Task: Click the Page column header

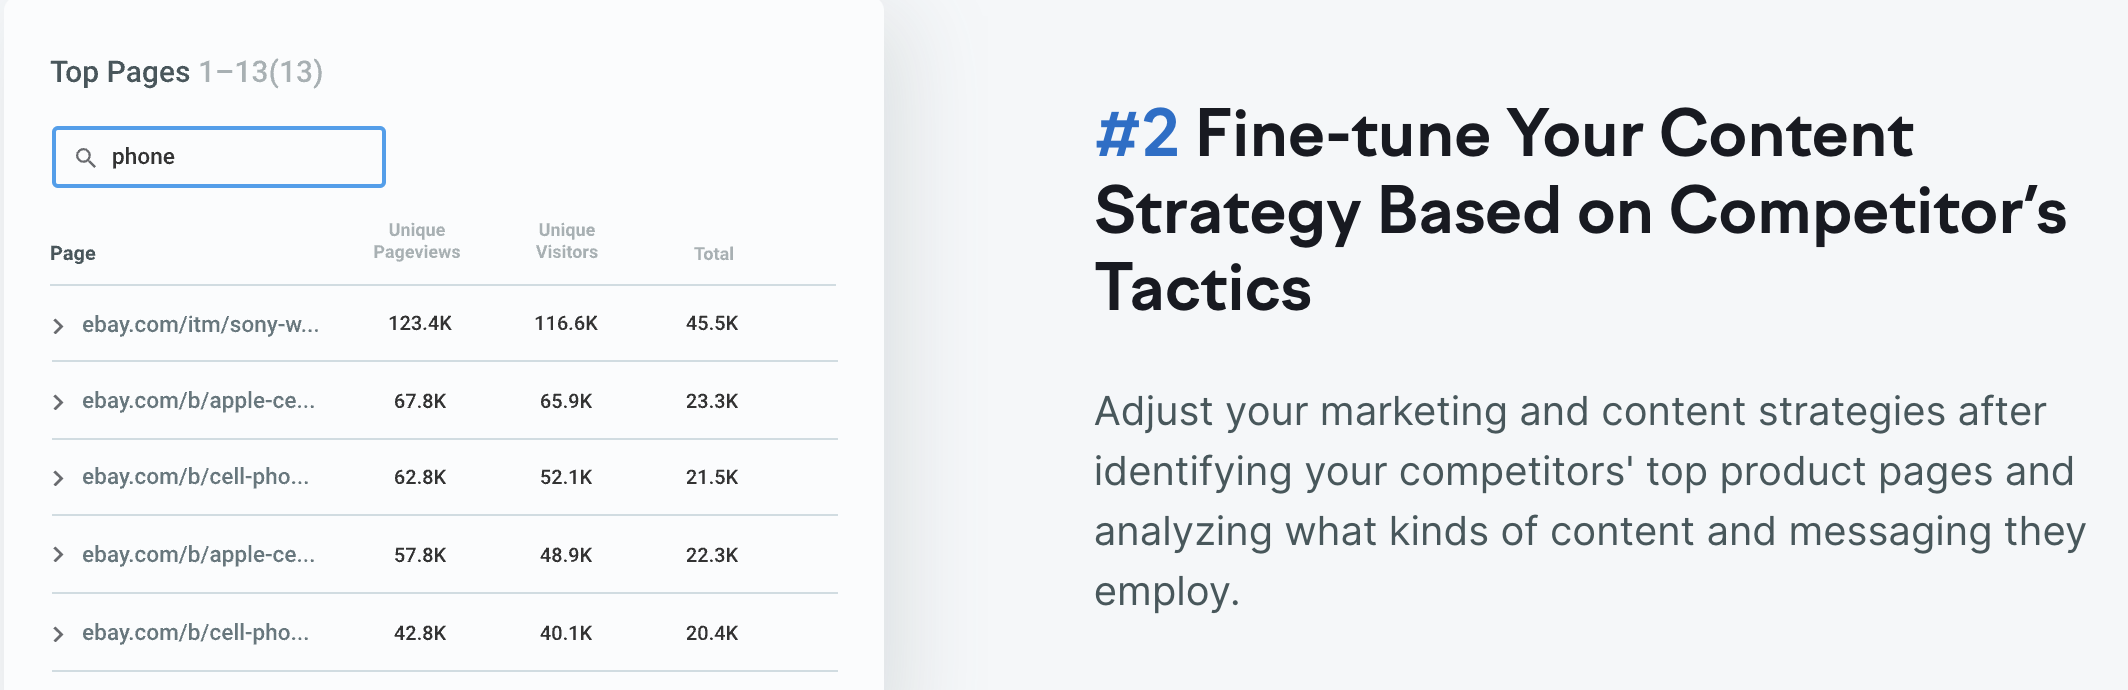Action: click(73, 253)
